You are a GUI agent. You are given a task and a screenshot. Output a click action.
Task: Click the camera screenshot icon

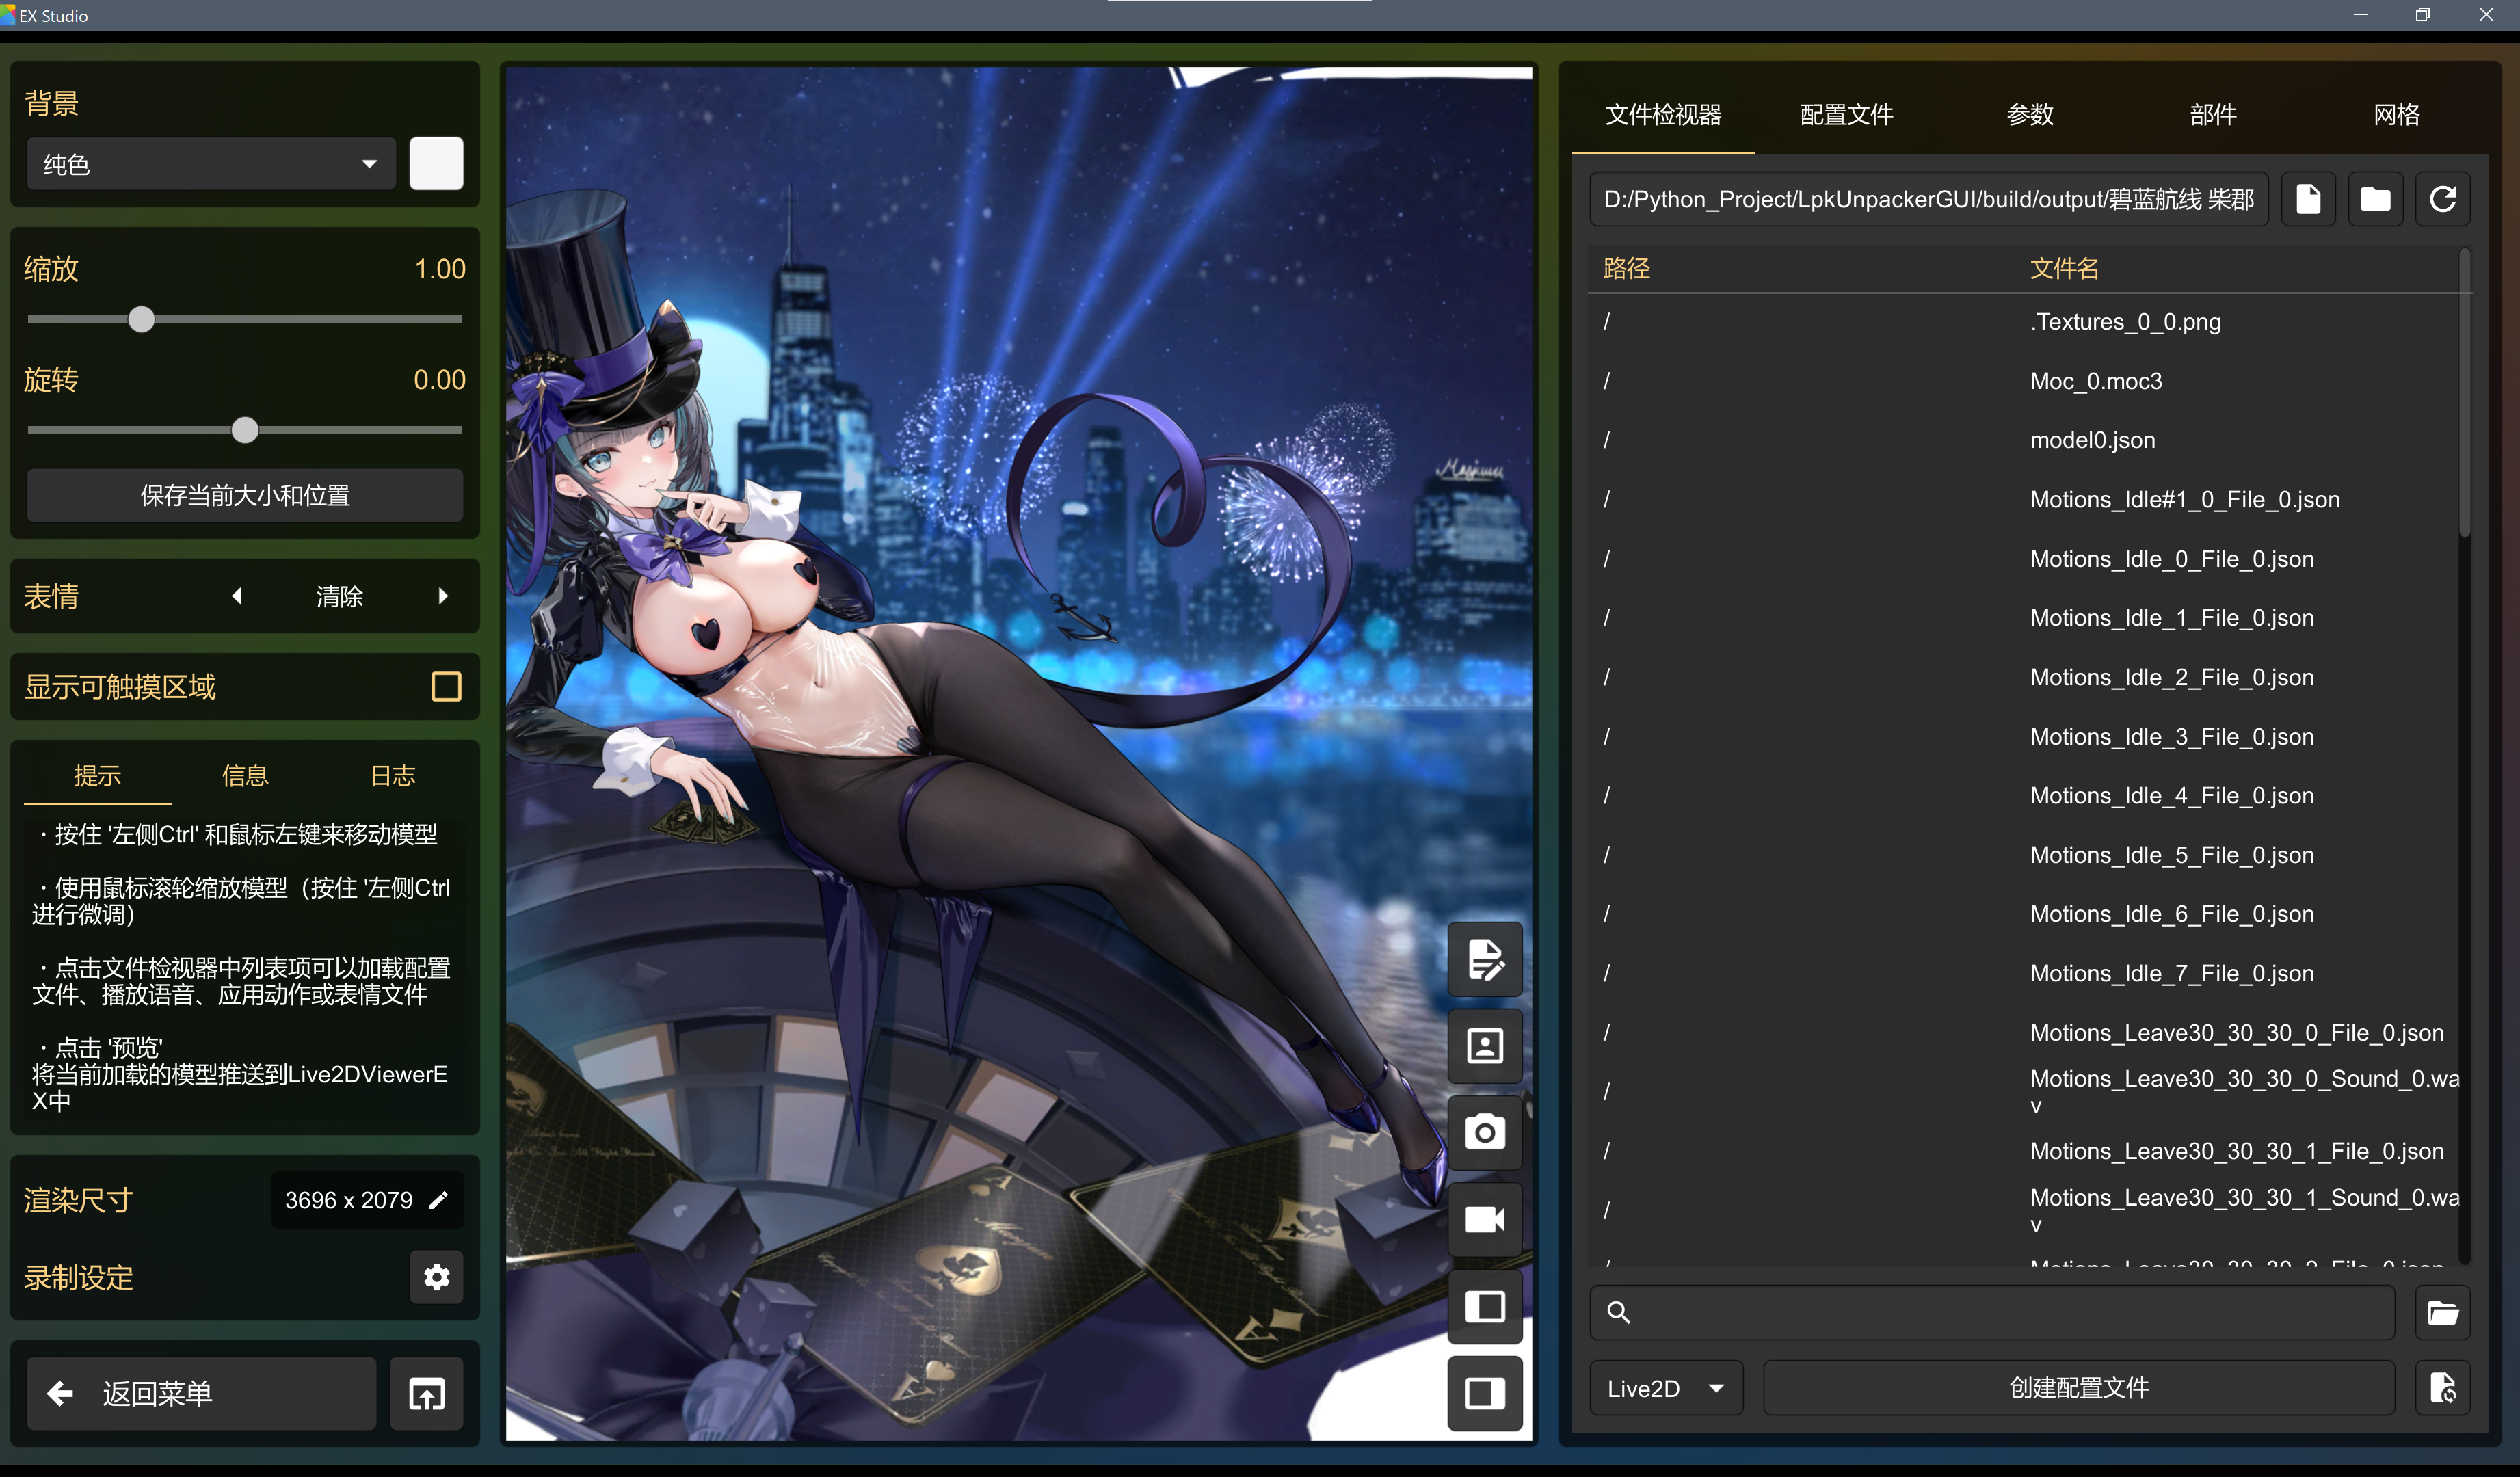click(1484, 1132)
